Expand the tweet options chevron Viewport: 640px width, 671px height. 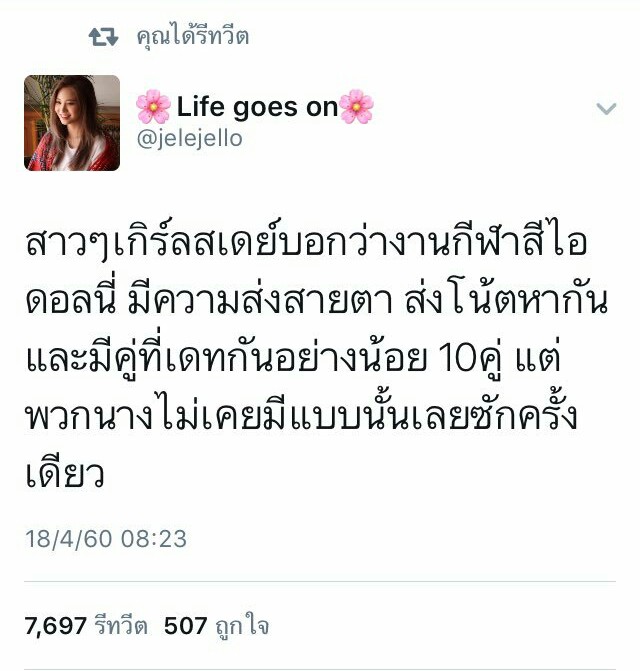tap(606, 108)
